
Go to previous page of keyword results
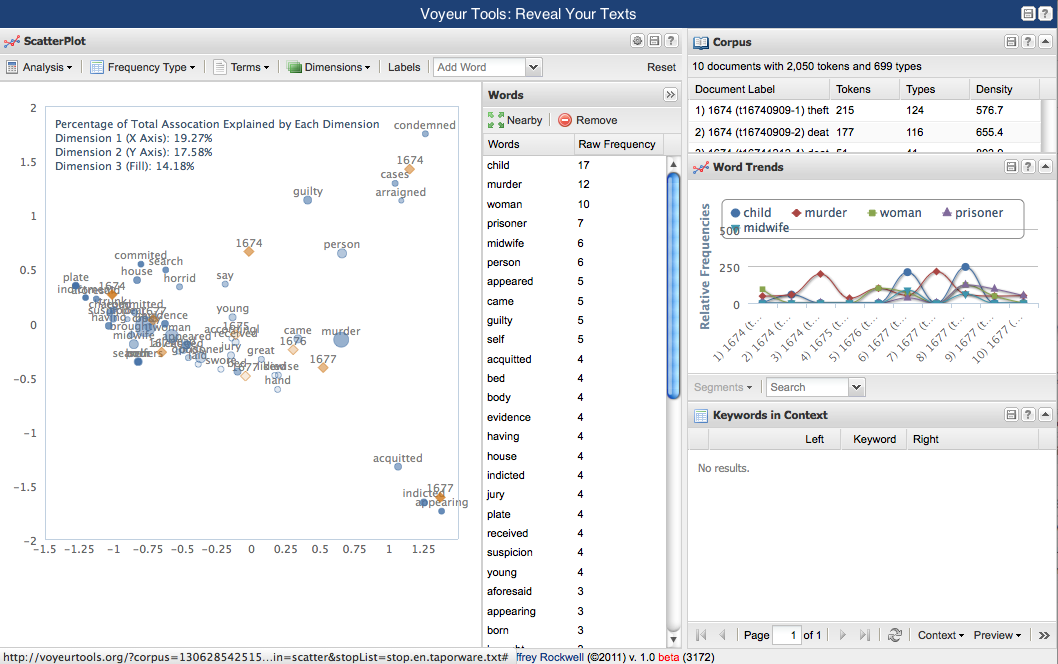(x=723, y=635)
